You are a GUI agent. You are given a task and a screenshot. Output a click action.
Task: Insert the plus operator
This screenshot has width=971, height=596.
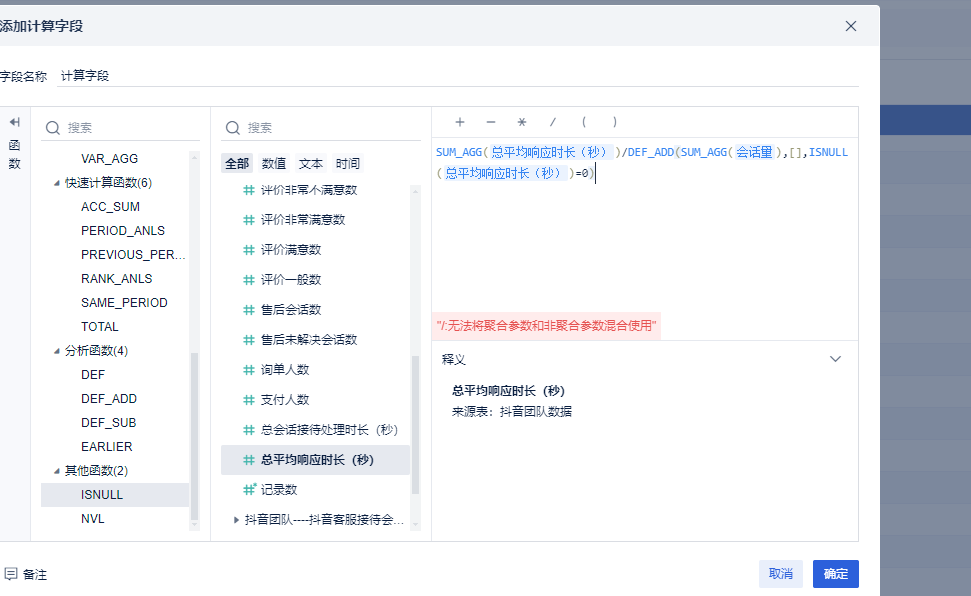click(459, 122)
